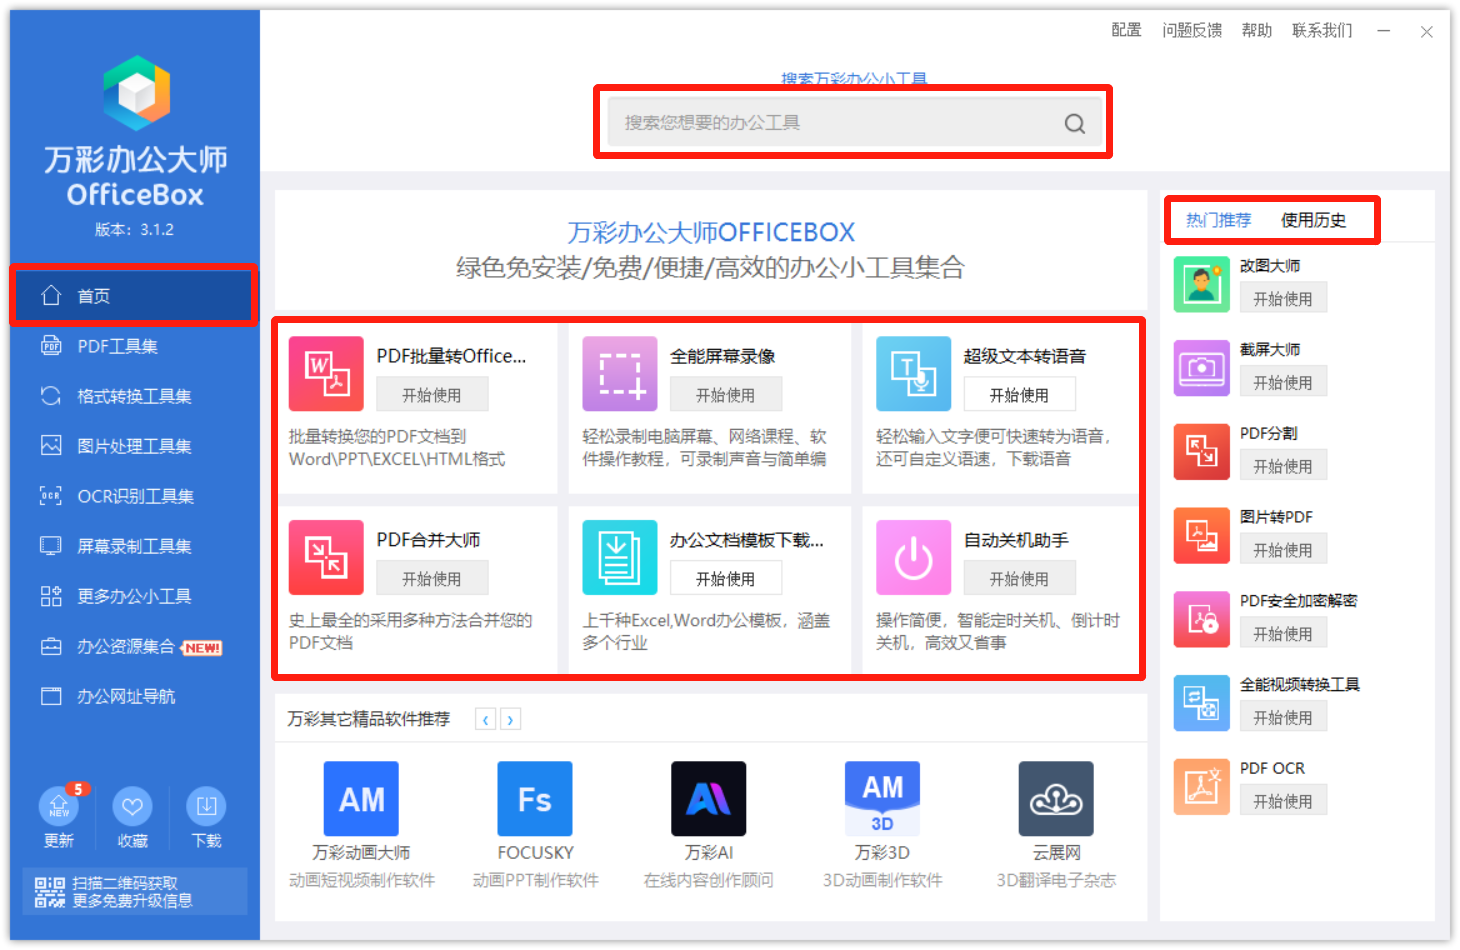Open the PDF合并大师 merge icon
The height and width of the screenshot is (950, 1460).
click(326, 557)
